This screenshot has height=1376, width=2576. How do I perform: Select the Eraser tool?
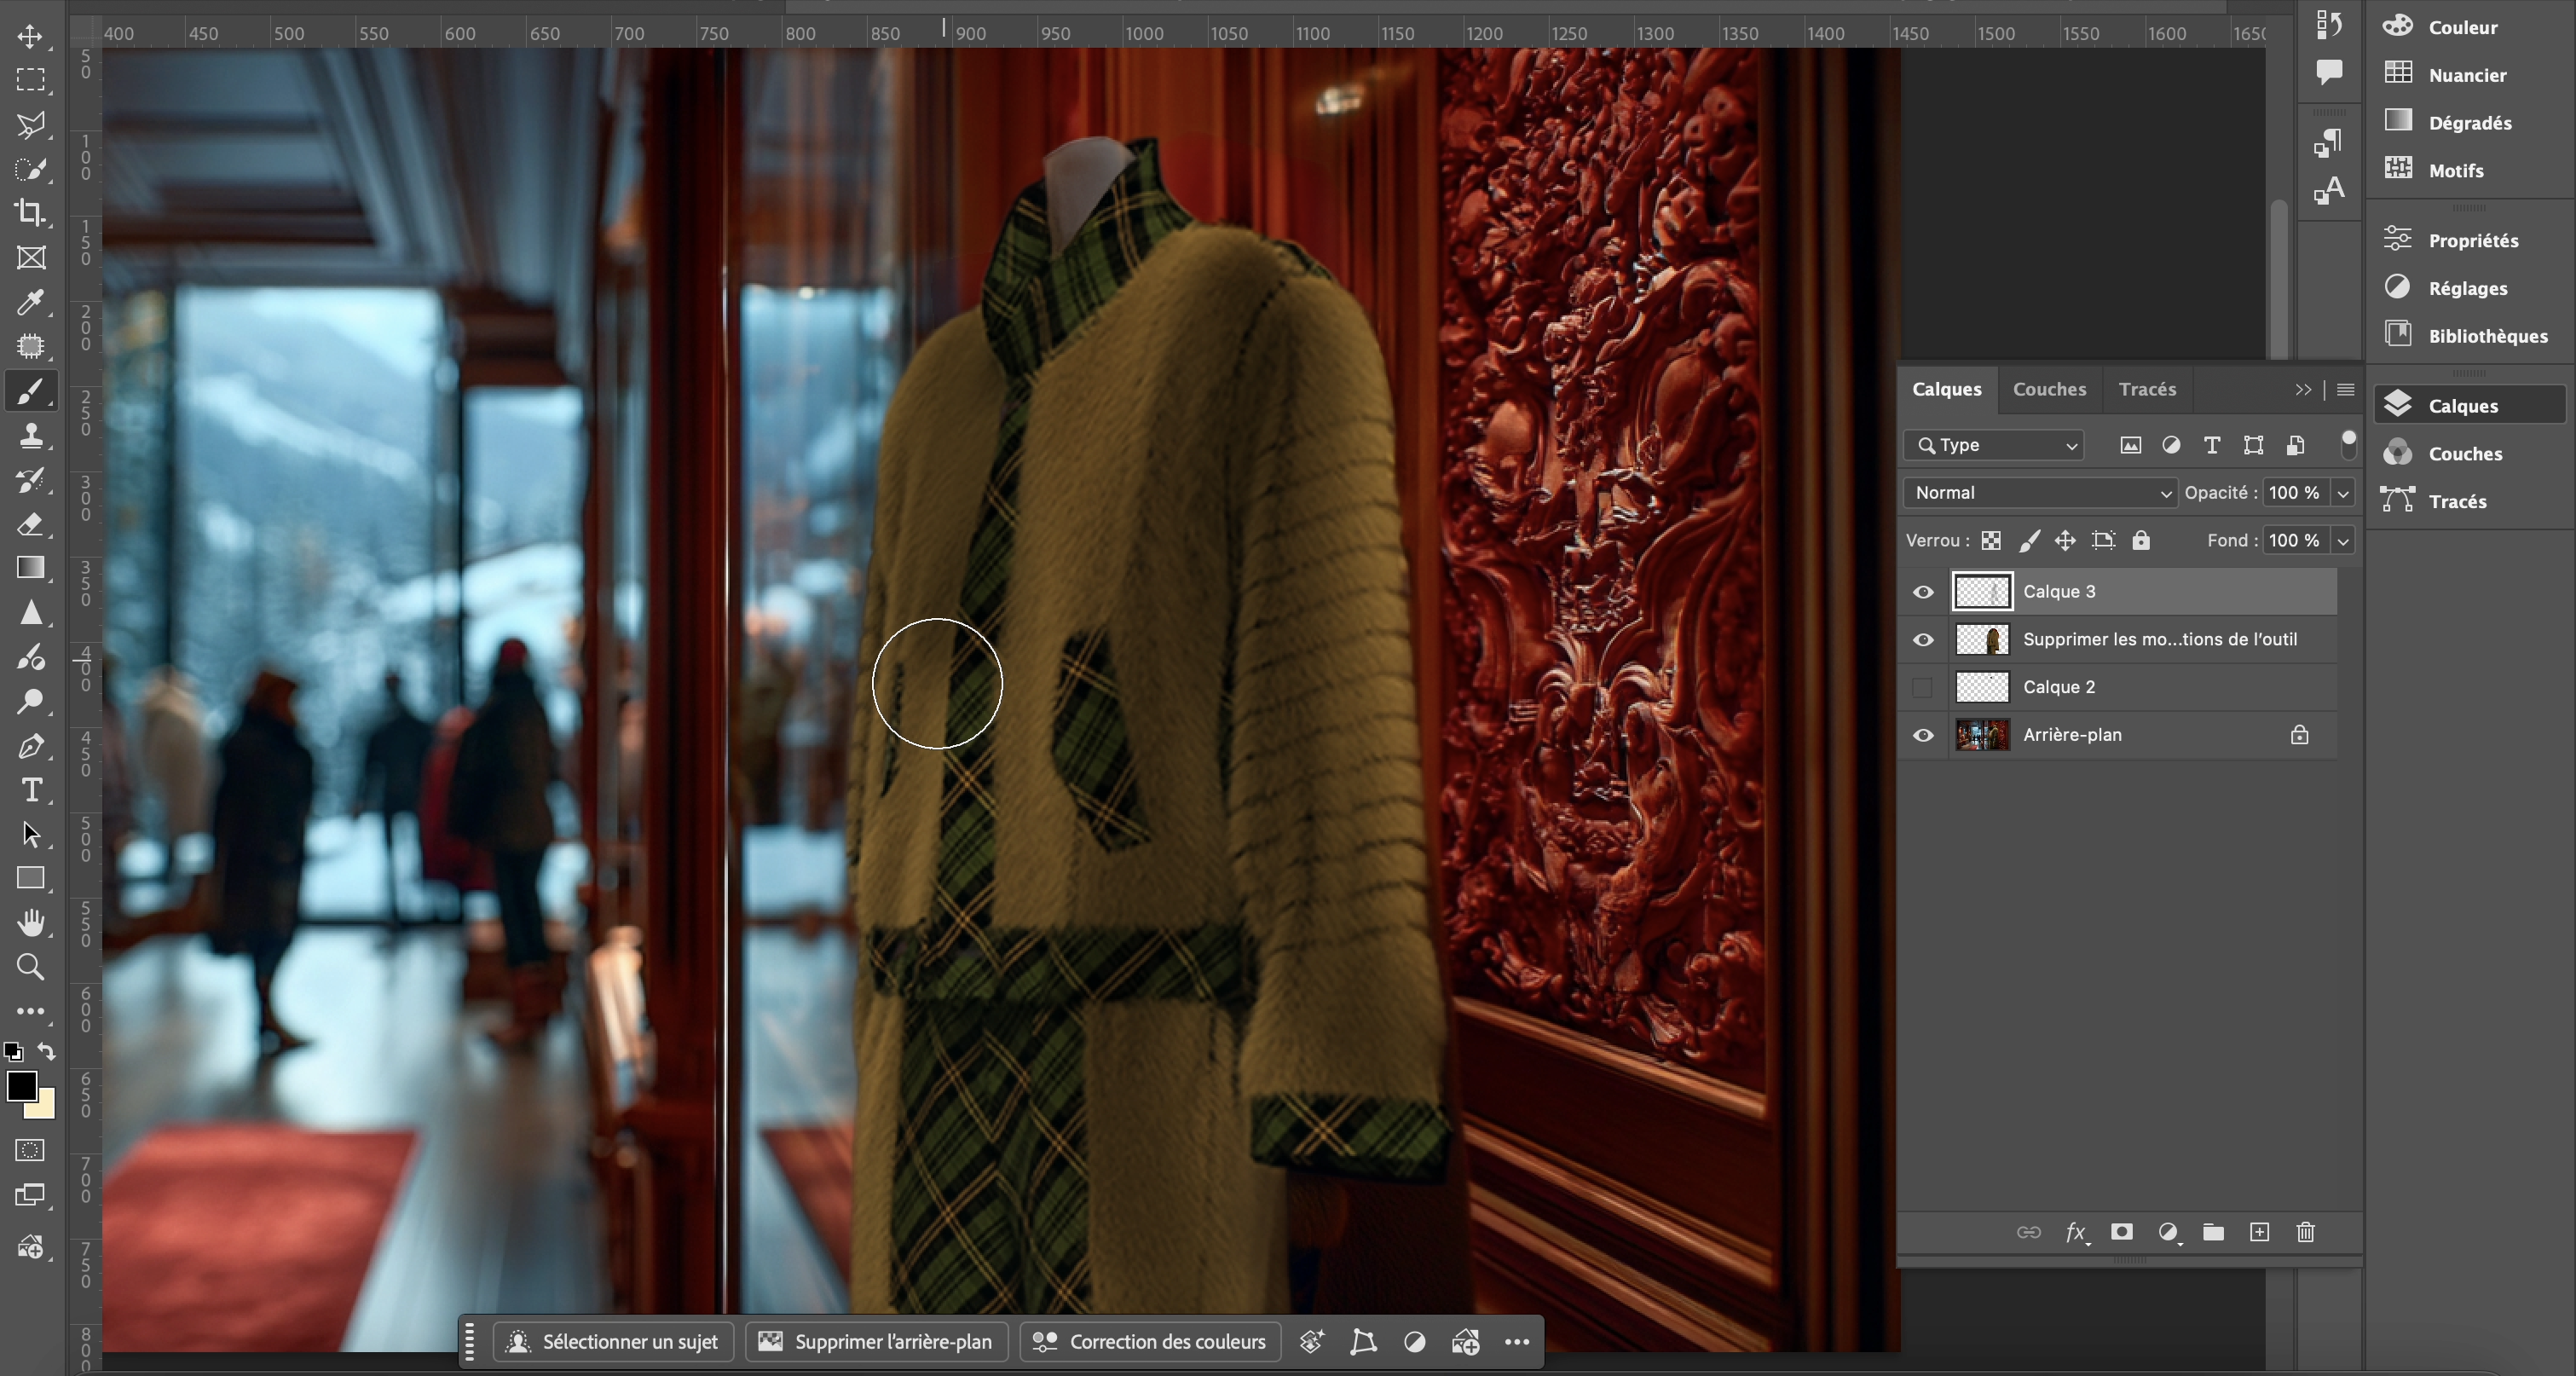coord(30,524)
